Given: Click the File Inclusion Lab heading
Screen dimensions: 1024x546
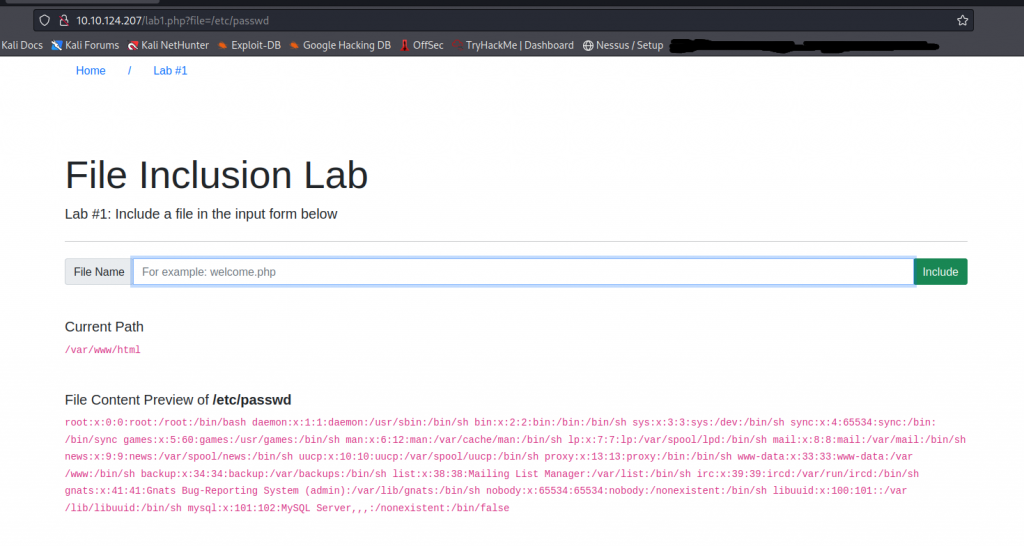Looking at the screenshot, I should click(216, 175).
